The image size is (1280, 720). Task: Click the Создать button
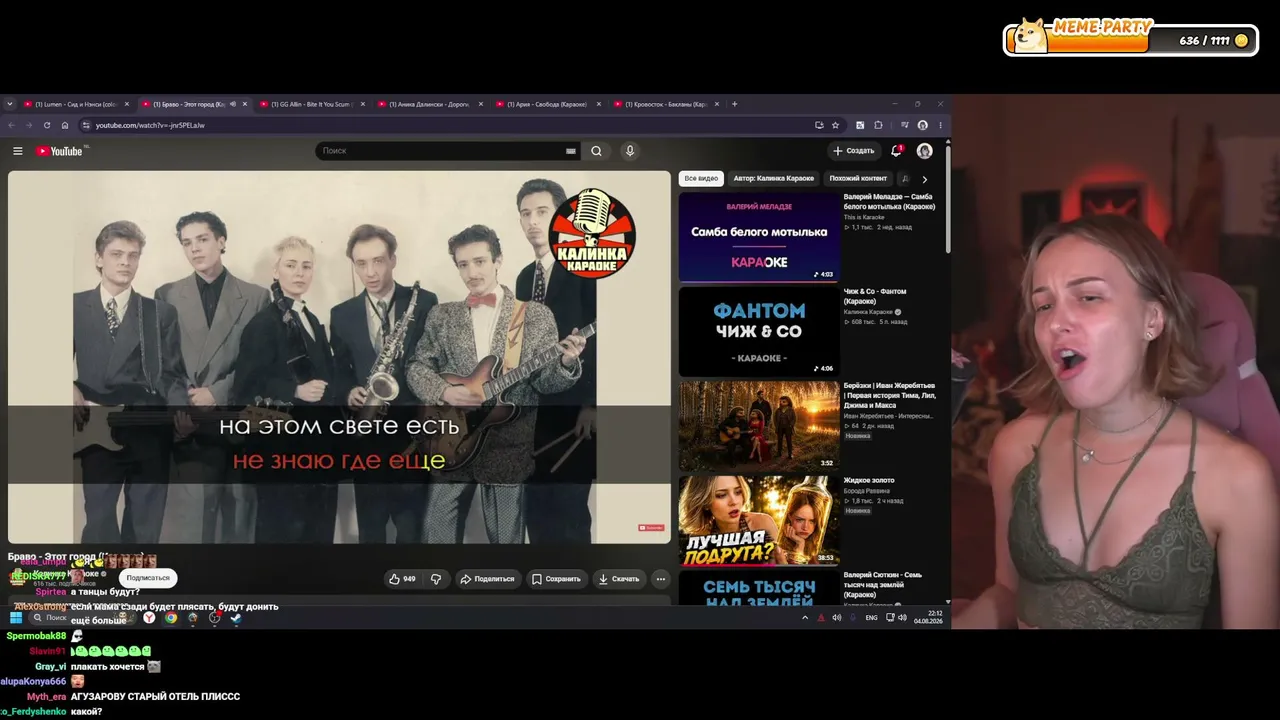click(853, 151)
